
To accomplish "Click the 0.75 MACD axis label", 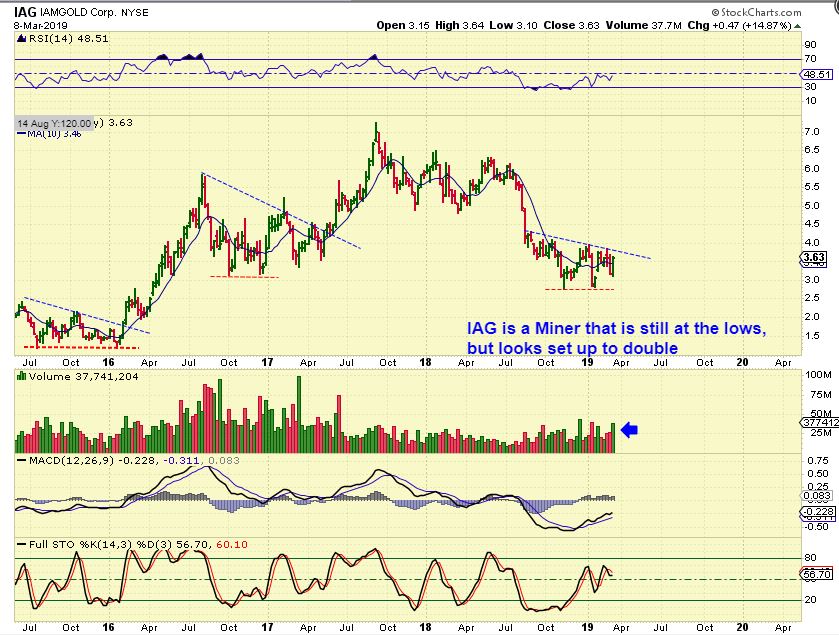I will (x=818, y=461).
